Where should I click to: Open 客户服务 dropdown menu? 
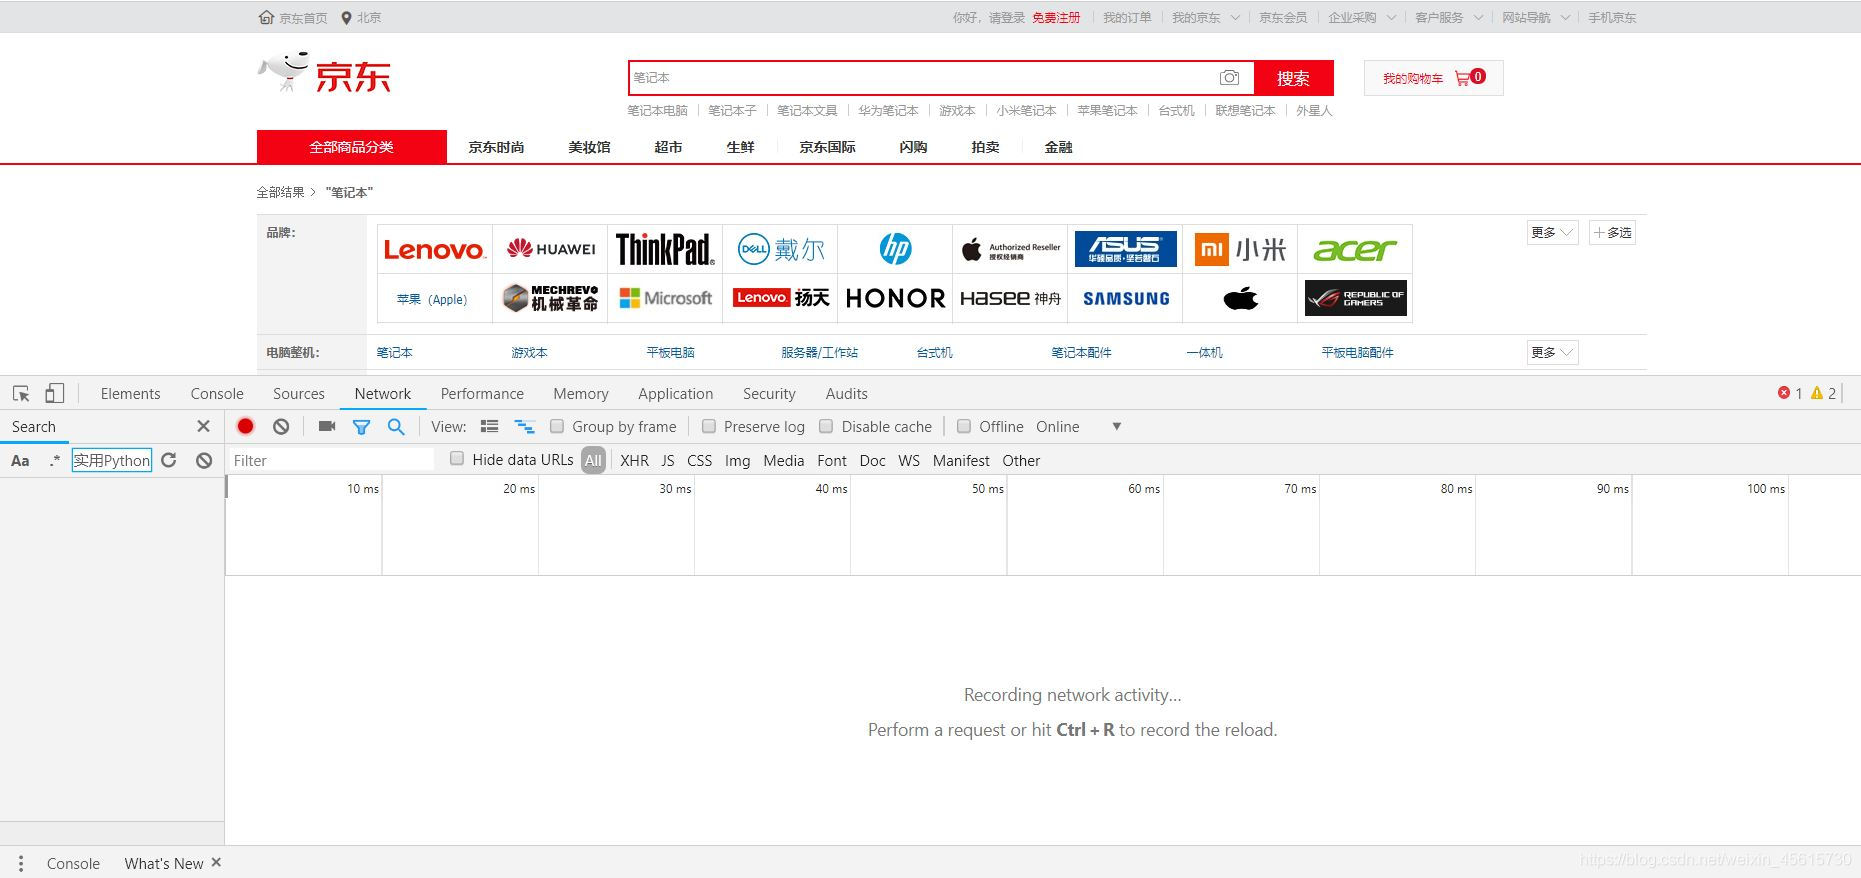coord(1448,18)
